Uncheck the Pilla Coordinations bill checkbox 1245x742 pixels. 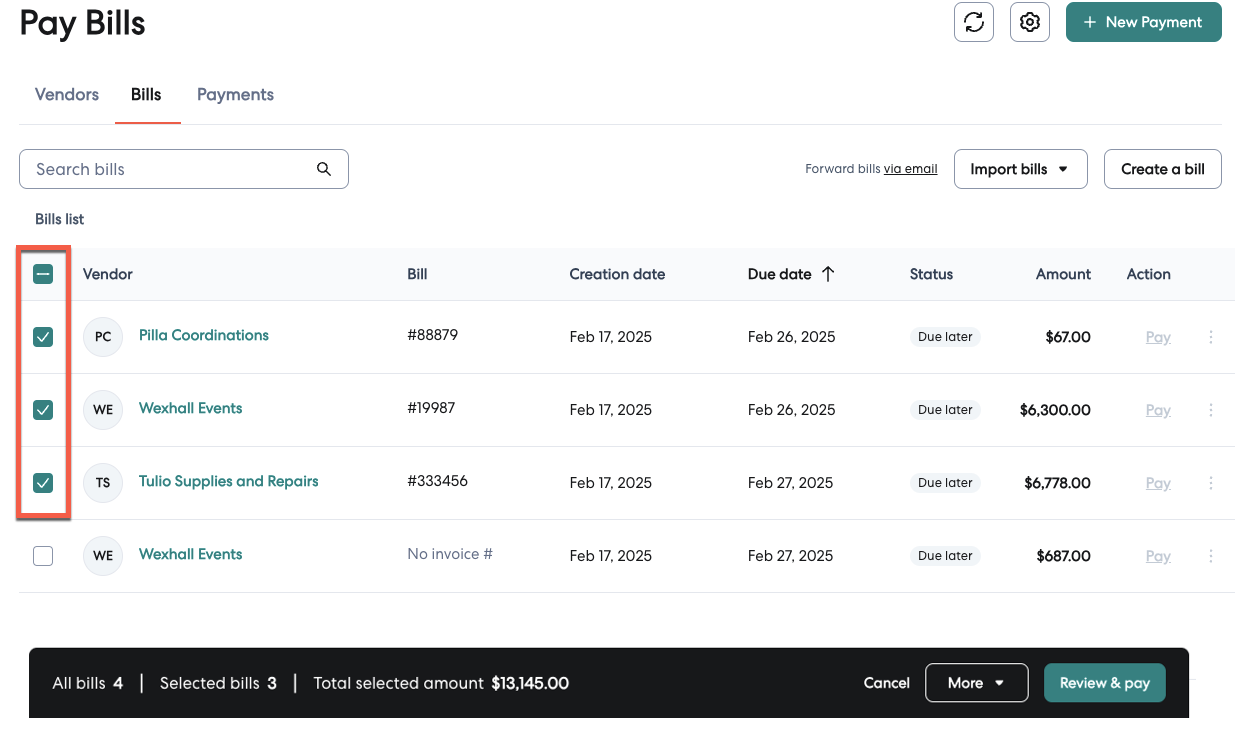[43, 337]
